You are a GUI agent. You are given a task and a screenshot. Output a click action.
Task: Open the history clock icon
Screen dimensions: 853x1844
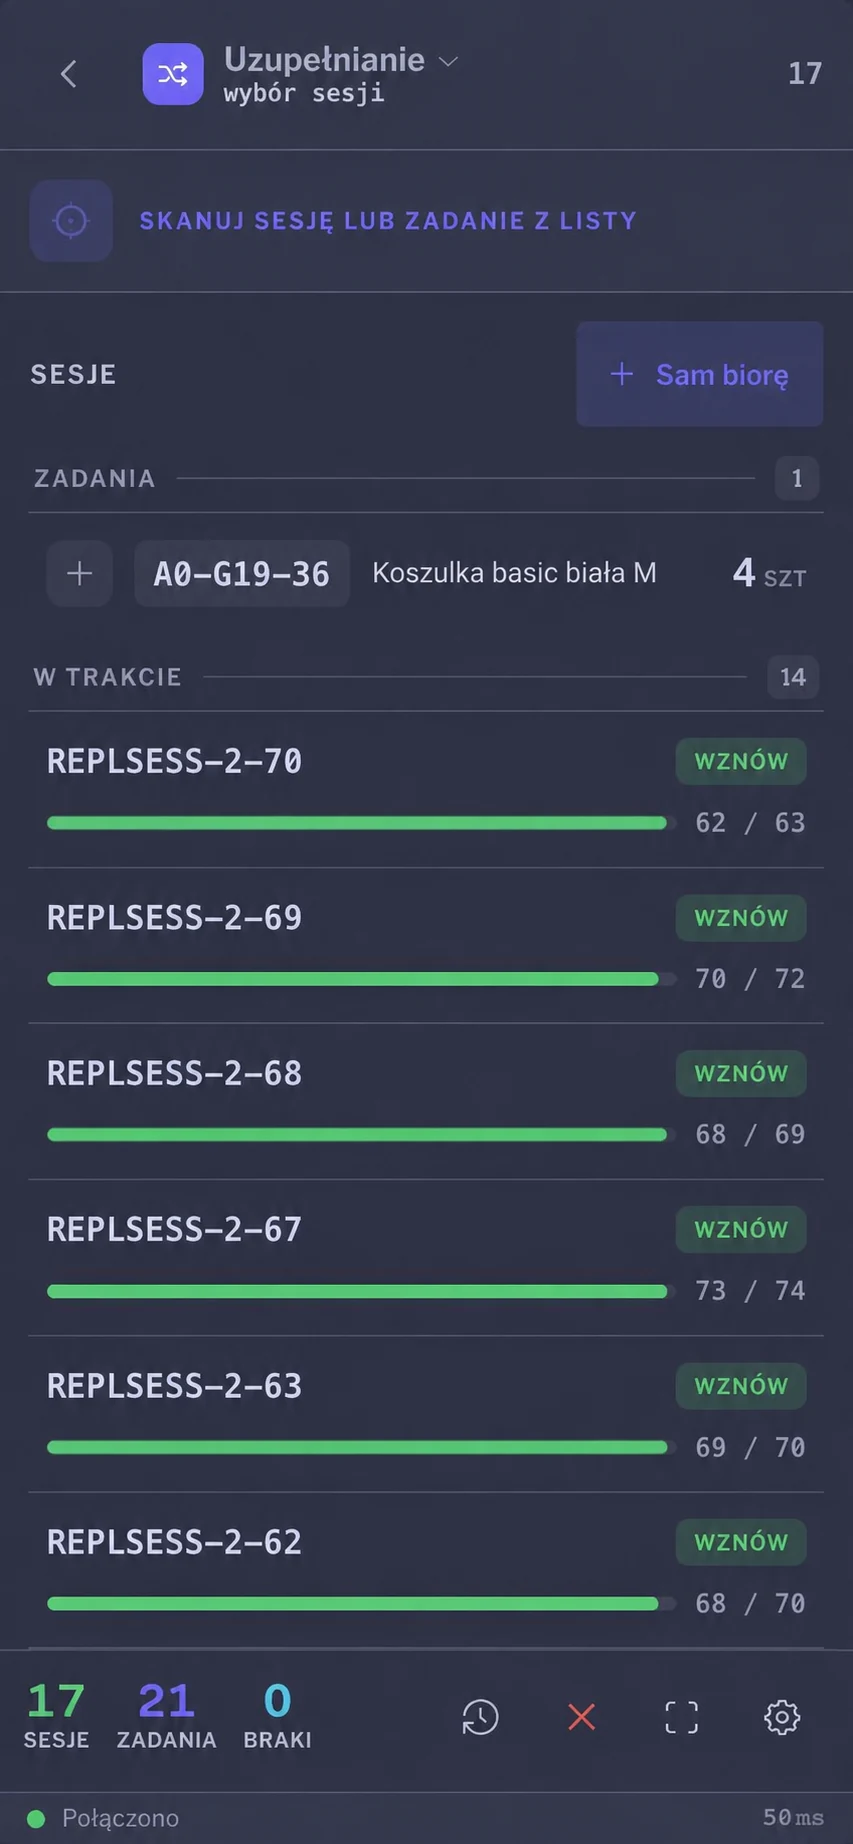(x=480, y=1717)
